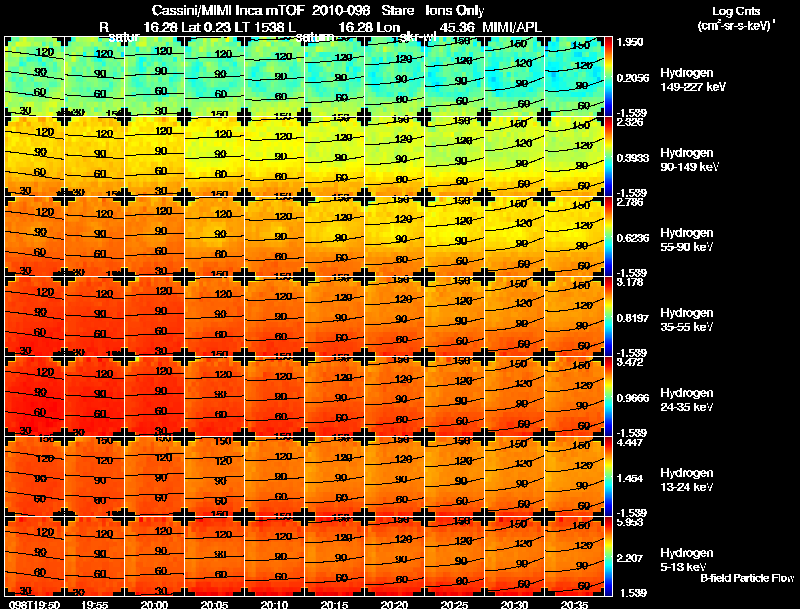Click the '20:20' time axis label
The height and width of the screenshot is (609, 800).
(x=394, y=604)
